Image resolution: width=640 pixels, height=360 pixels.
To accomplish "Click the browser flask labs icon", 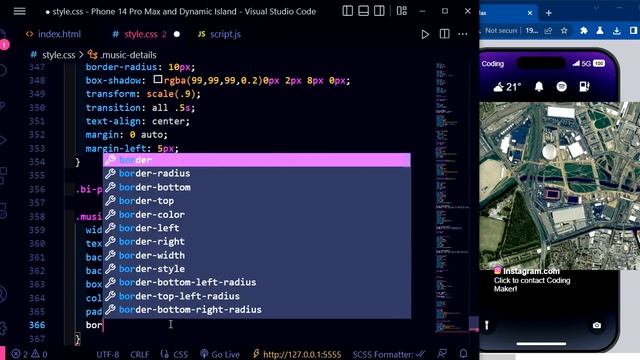I will coord(600,31).
